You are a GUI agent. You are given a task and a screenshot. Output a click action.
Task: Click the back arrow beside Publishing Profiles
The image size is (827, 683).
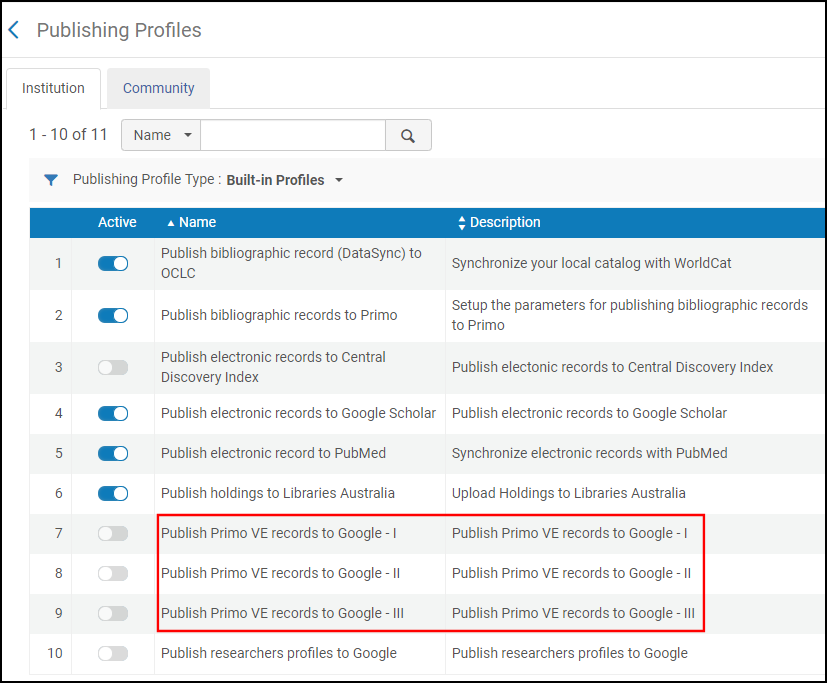coord(14,30)
